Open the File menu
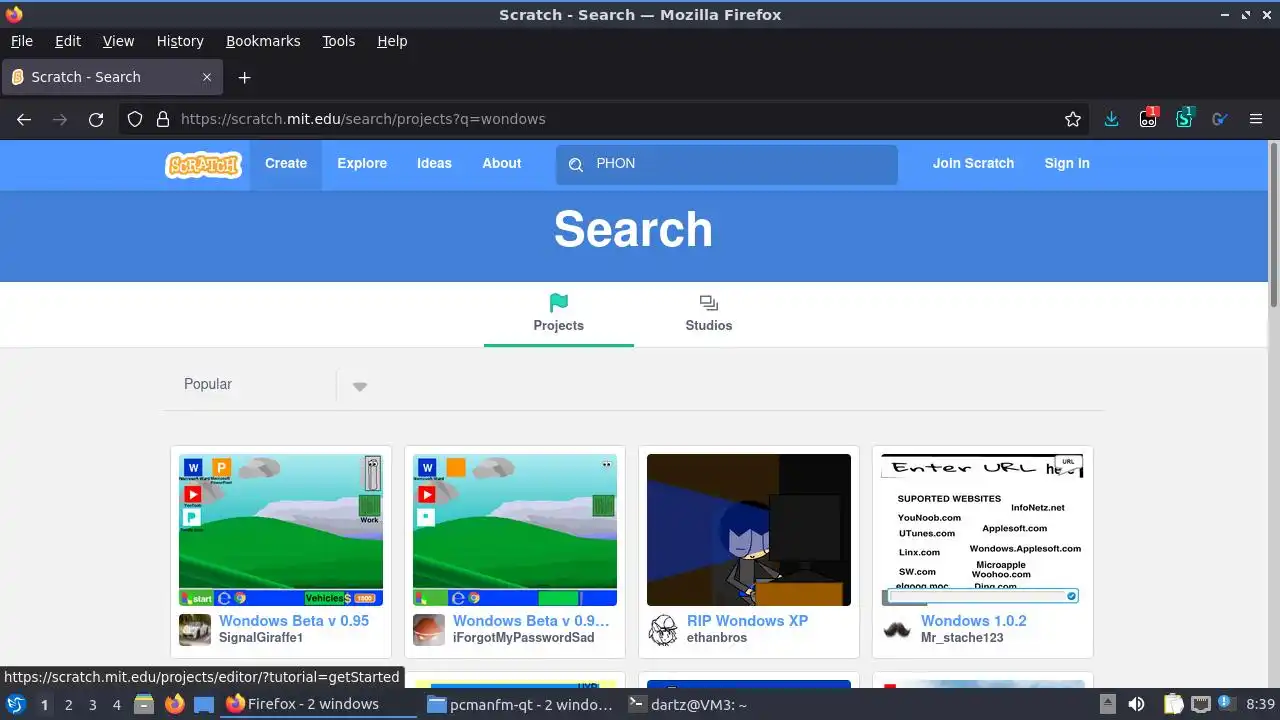1280x720 pixels. 22,41
